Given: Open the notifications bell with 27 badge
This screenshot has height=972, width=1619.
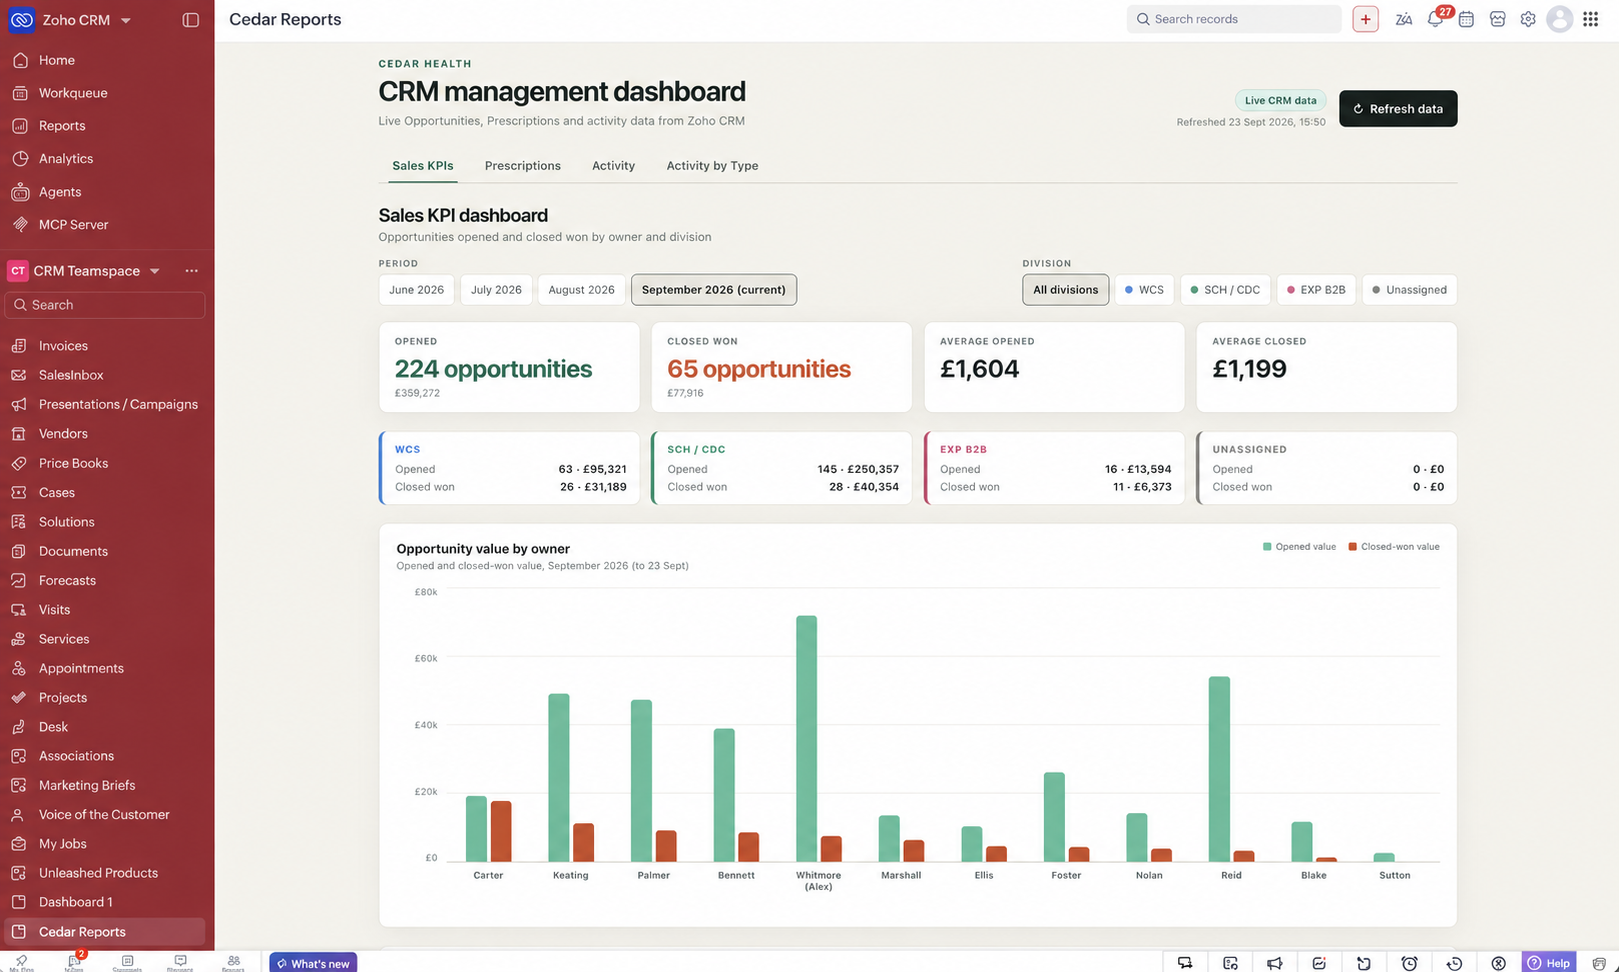Looking at the screenshot, I should tap(1436, 19).
